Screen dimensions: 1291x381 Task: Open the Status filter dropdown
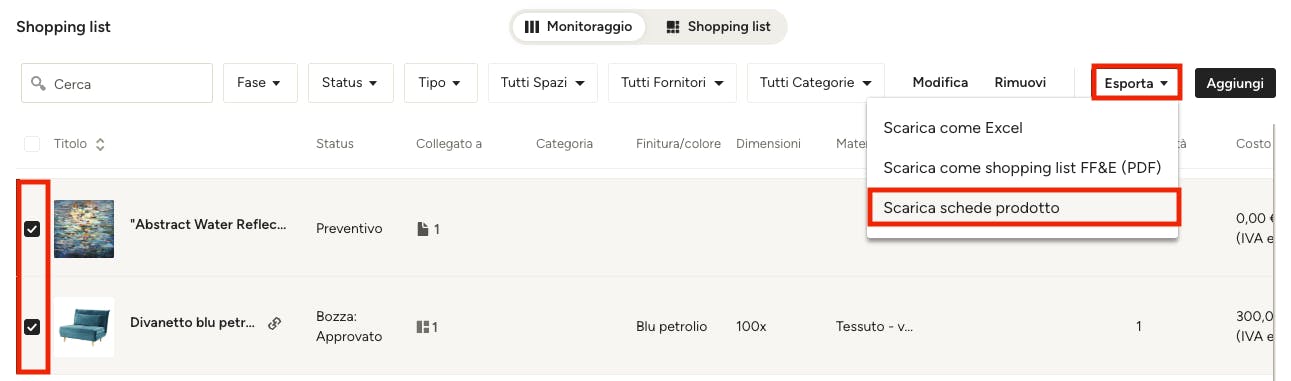pos(351,83)
